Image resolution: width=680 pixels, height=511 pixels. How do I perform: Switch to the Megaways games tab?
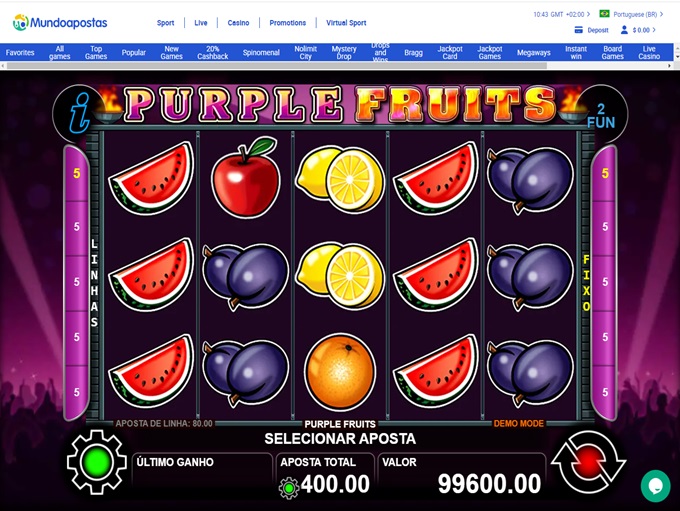click(533, 52)
